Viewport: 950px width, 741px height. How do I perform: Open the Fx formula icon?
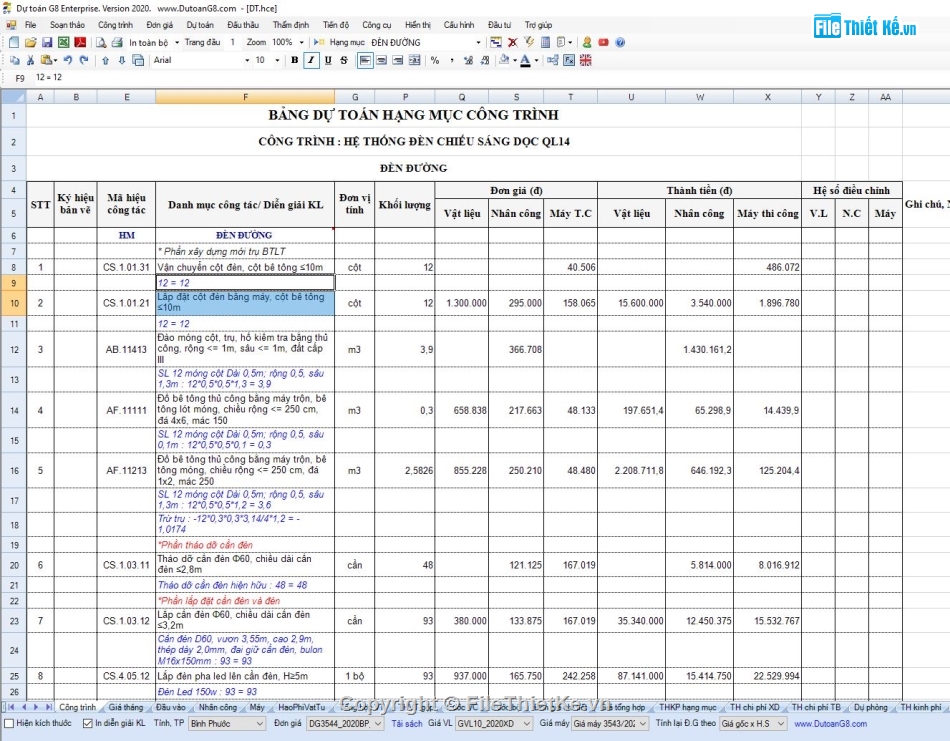click(569, 60)
